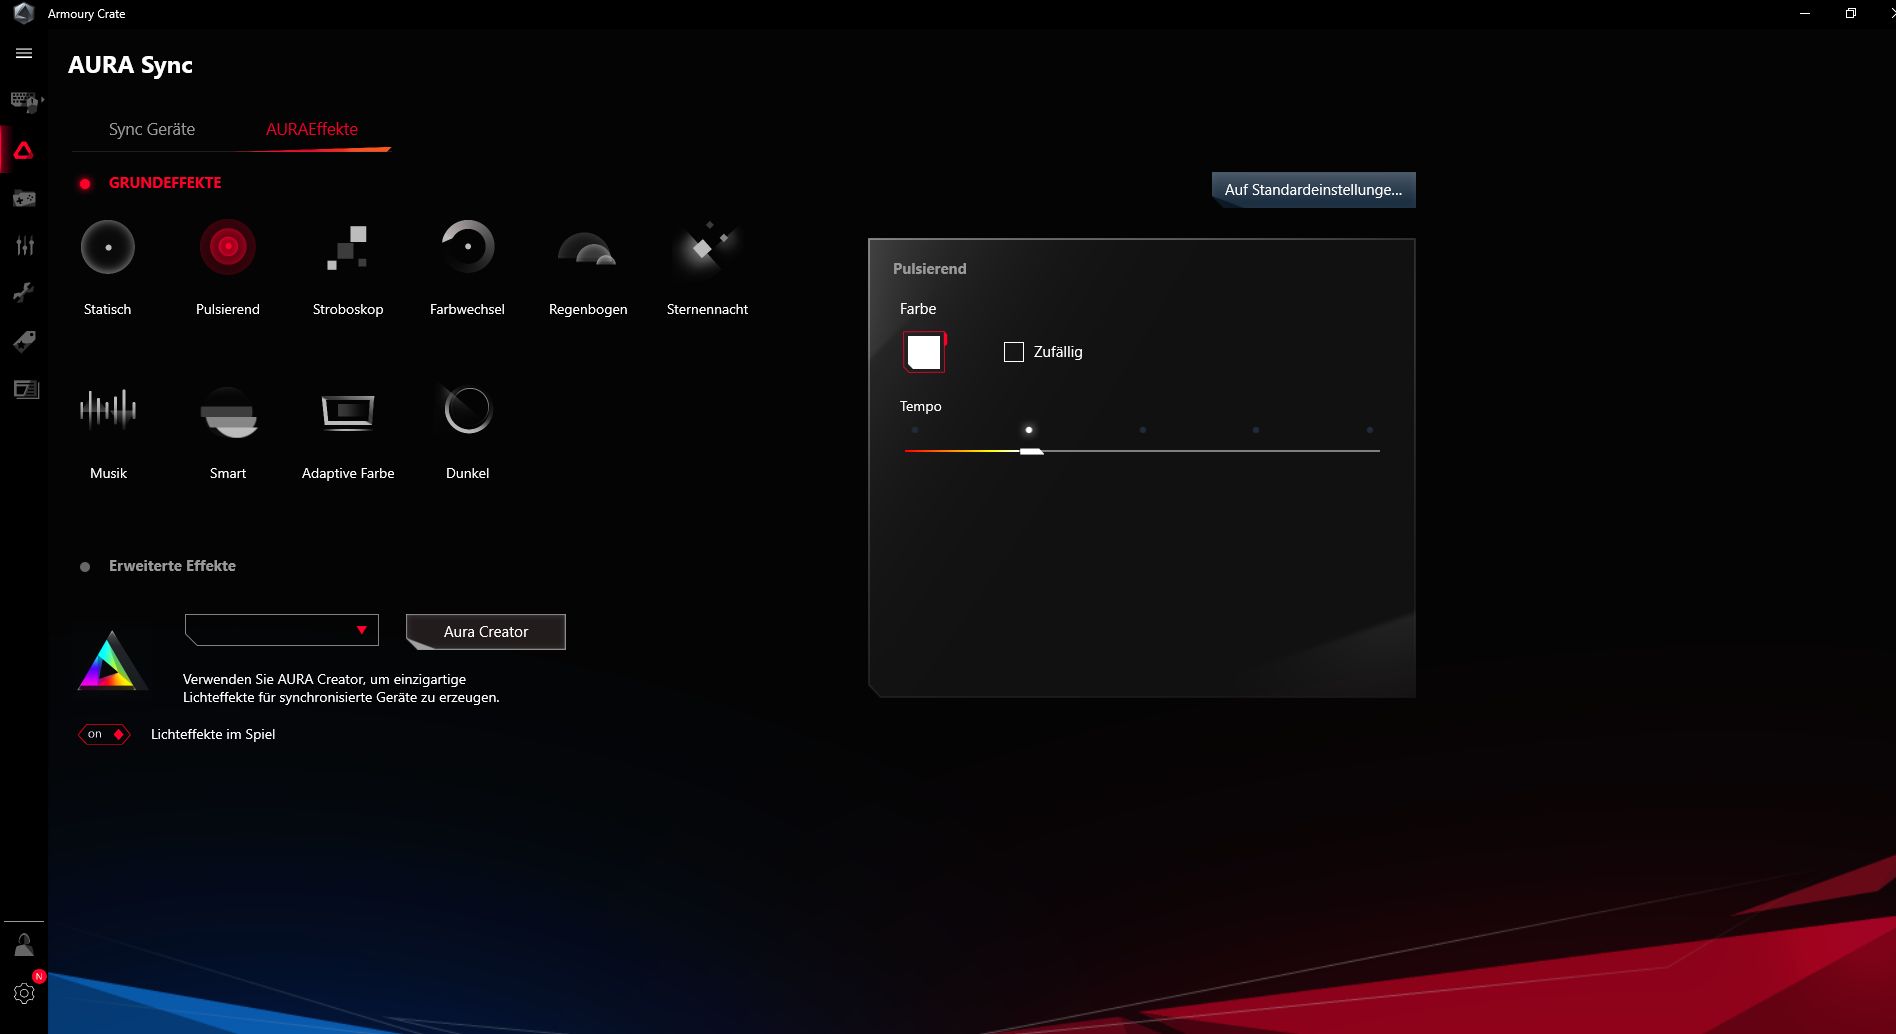Activate the Regenbogen rainbow effect
Screen dimensions: 1896x1034
pyautogui.click(x=587, y=249)
